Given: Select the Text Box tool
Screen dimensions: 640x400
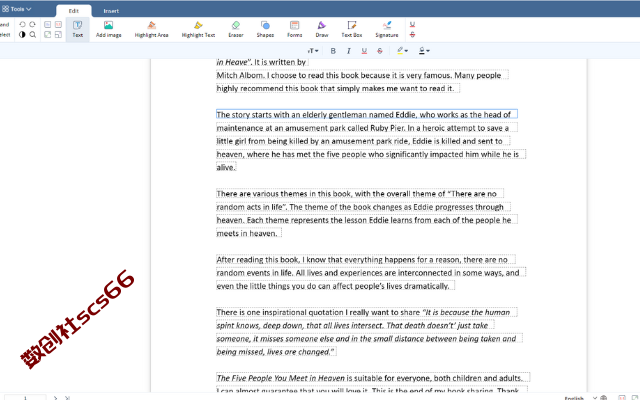Looking at the screenshot, I should coord(352,29).
